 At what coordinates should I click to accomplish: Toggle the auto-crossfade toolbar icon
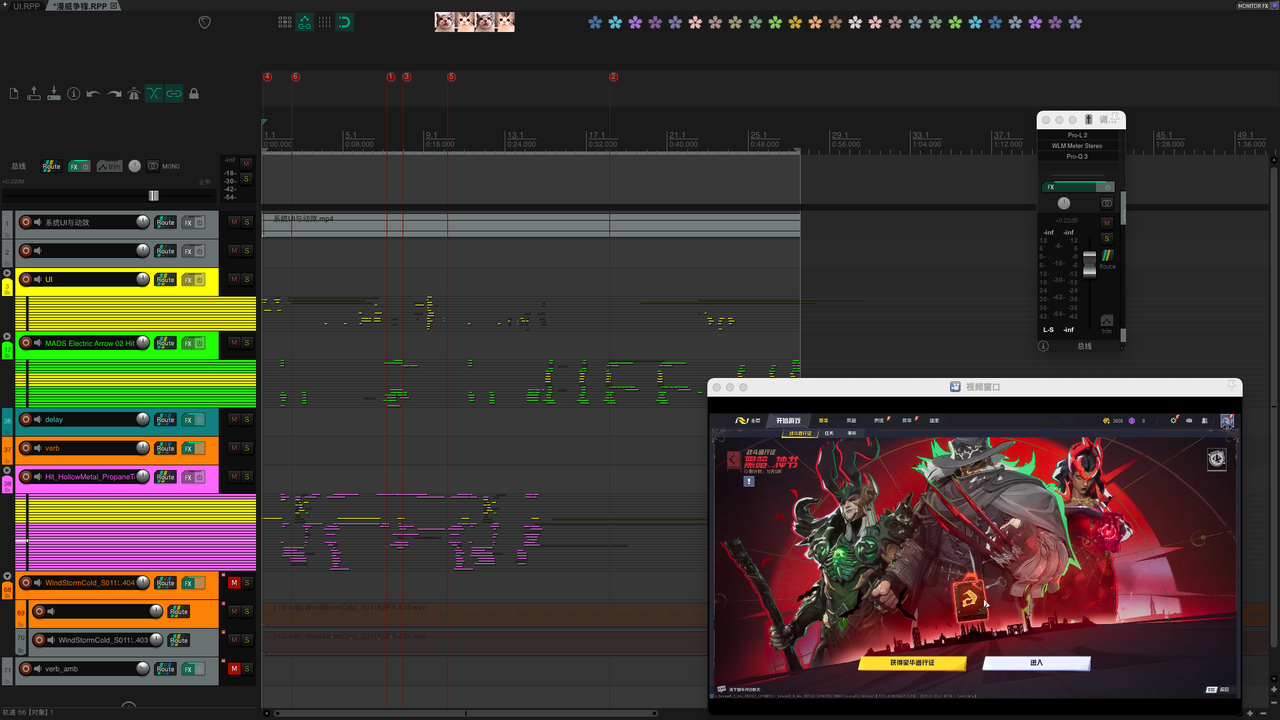tap(154, 94)
